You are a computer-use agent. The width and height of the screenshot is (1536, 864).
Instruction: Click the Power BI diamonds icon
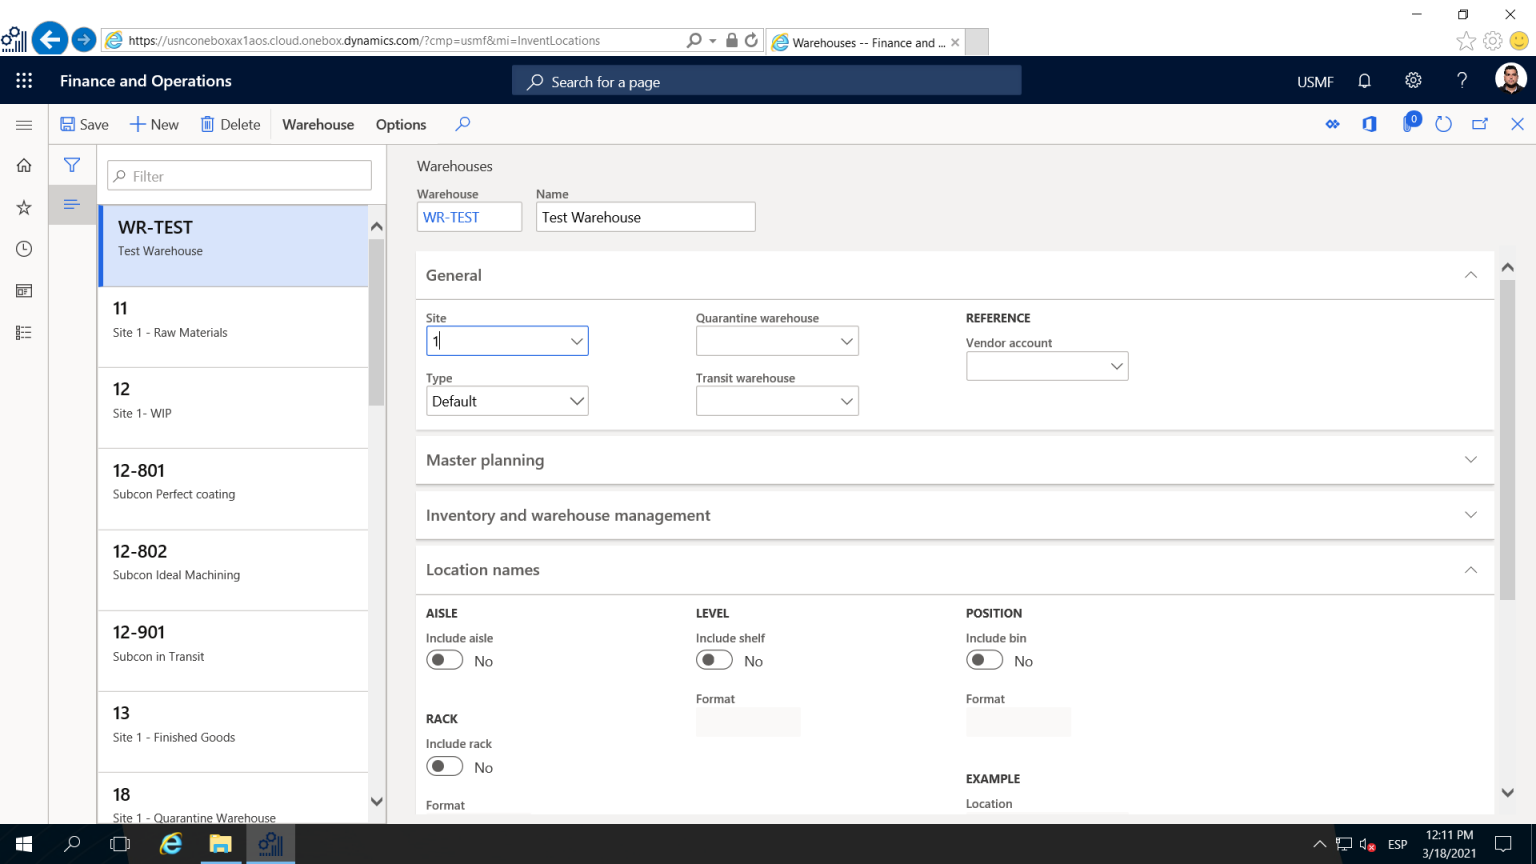1333,124
